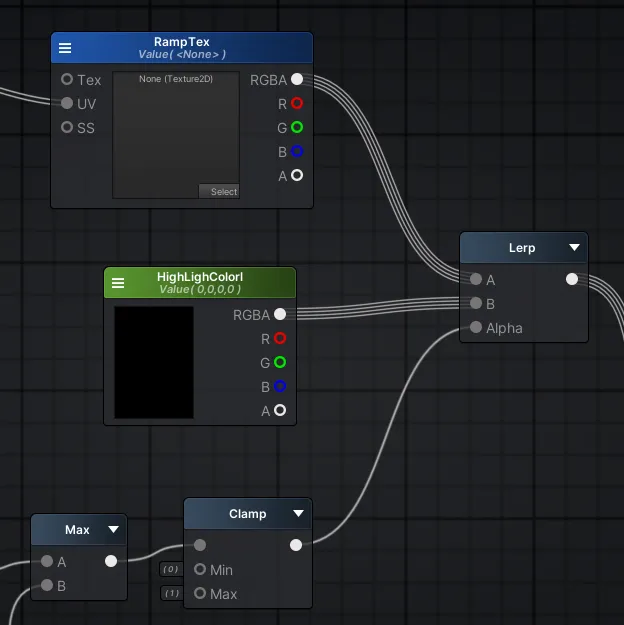Open the HighLighColorI node hamburger menu
The image size is (624, 625).
click(118, 283)
